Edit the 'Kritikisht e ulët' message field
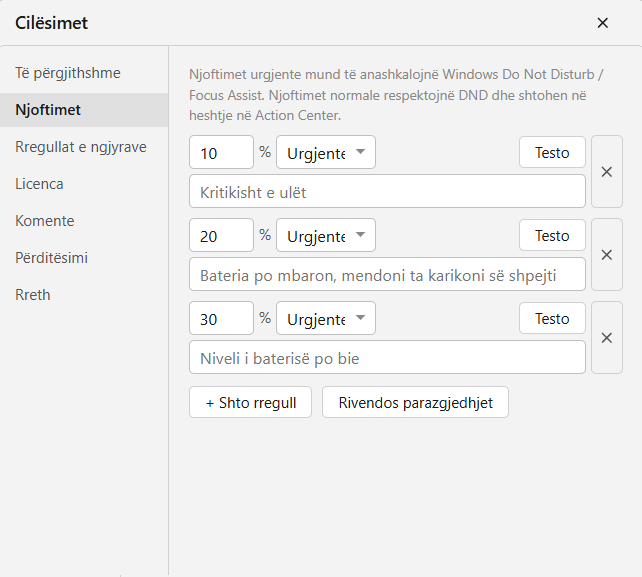Screen dimensions: 642x577 [387, 191]
